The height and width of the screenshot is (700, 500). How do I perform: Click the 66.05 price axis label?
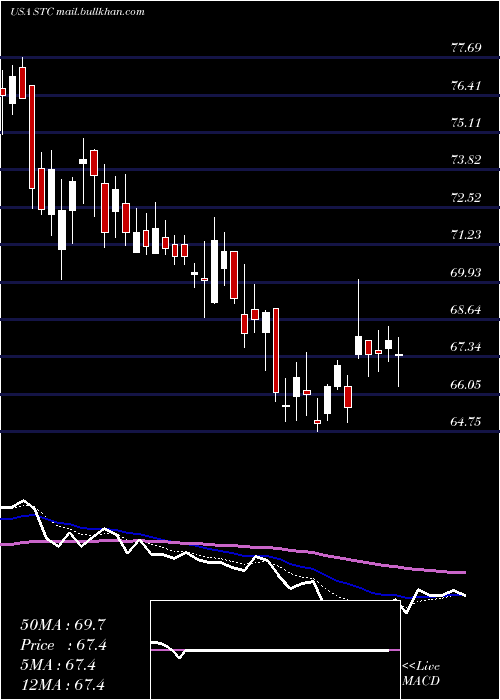466,384
